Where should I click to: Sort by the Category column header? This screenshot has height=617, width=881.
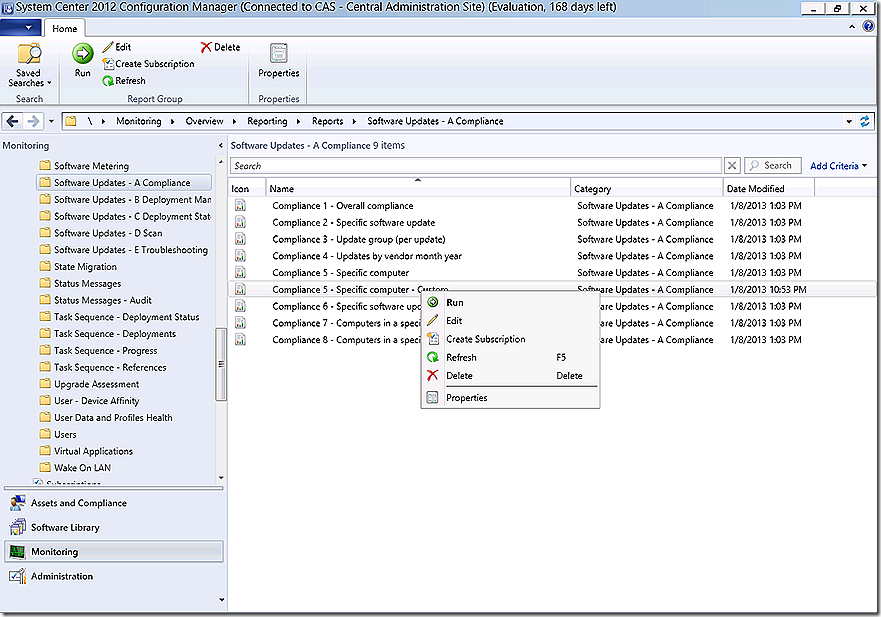(x=647, y=188)
